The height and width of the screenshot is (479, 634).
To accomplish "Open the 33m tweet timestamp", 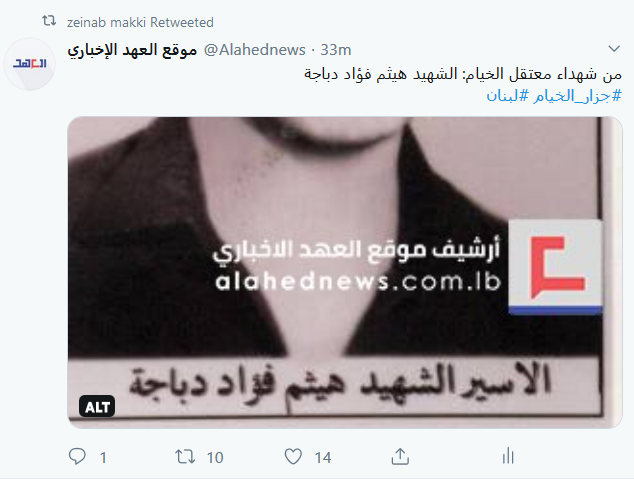I will click(336, 50).
